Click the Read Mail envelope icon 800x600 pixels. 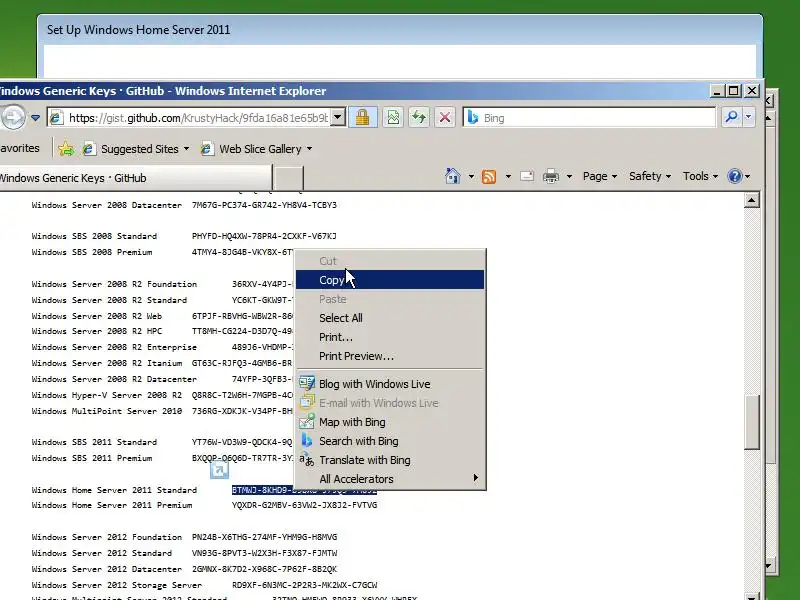(x=527, y=177)
